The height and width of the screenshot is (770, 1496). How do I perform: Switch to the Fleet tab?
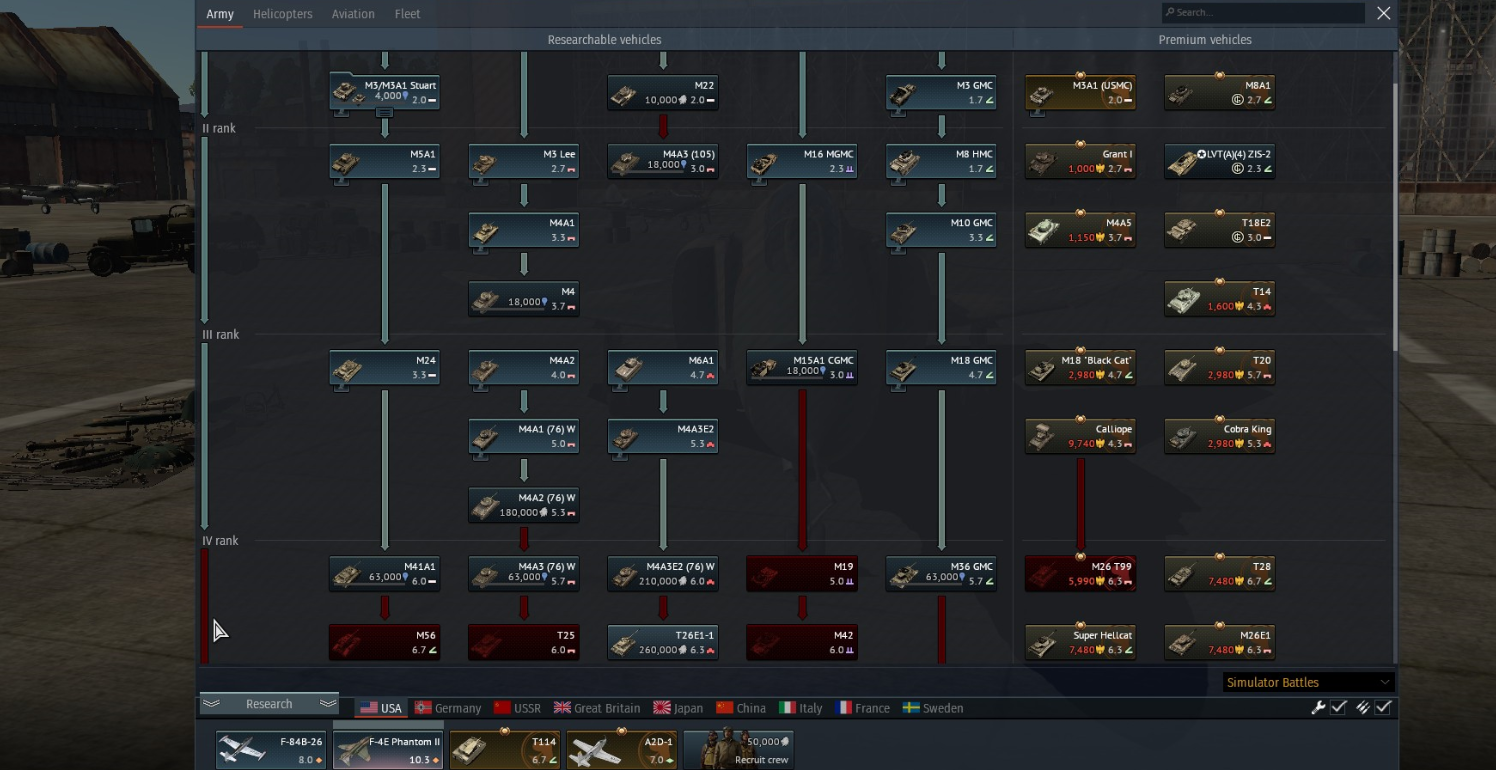pyautogui.click(x=407, y=14)
